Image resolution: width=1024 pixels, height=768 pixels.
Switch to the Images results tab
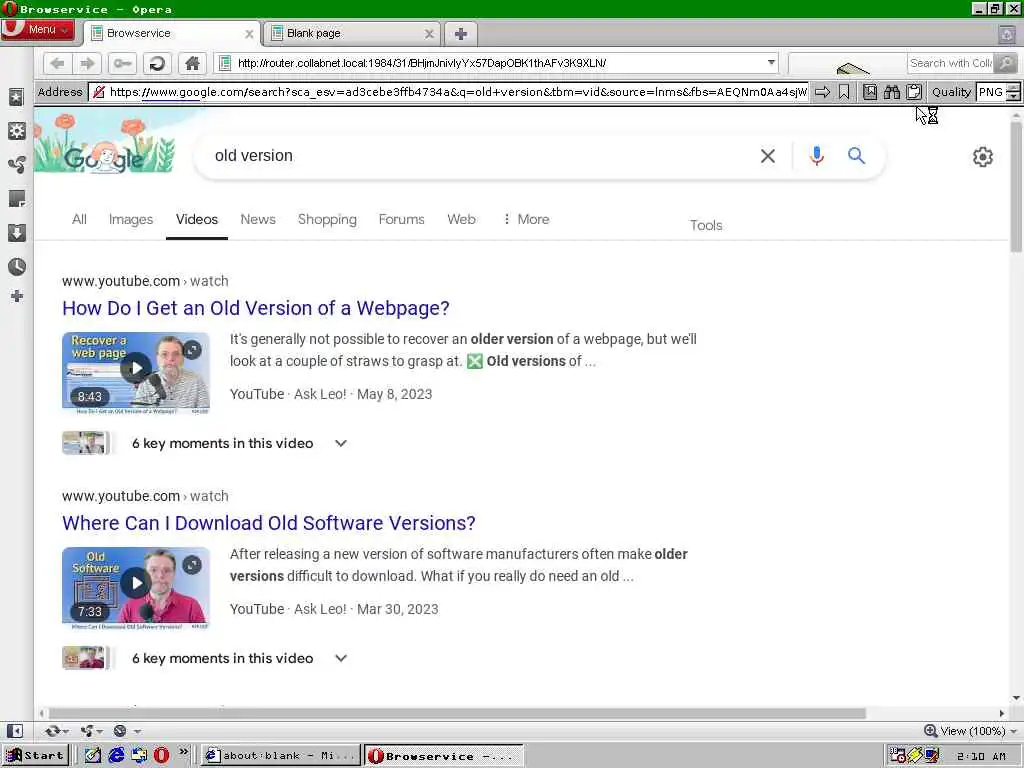click(x=131, y=219)
